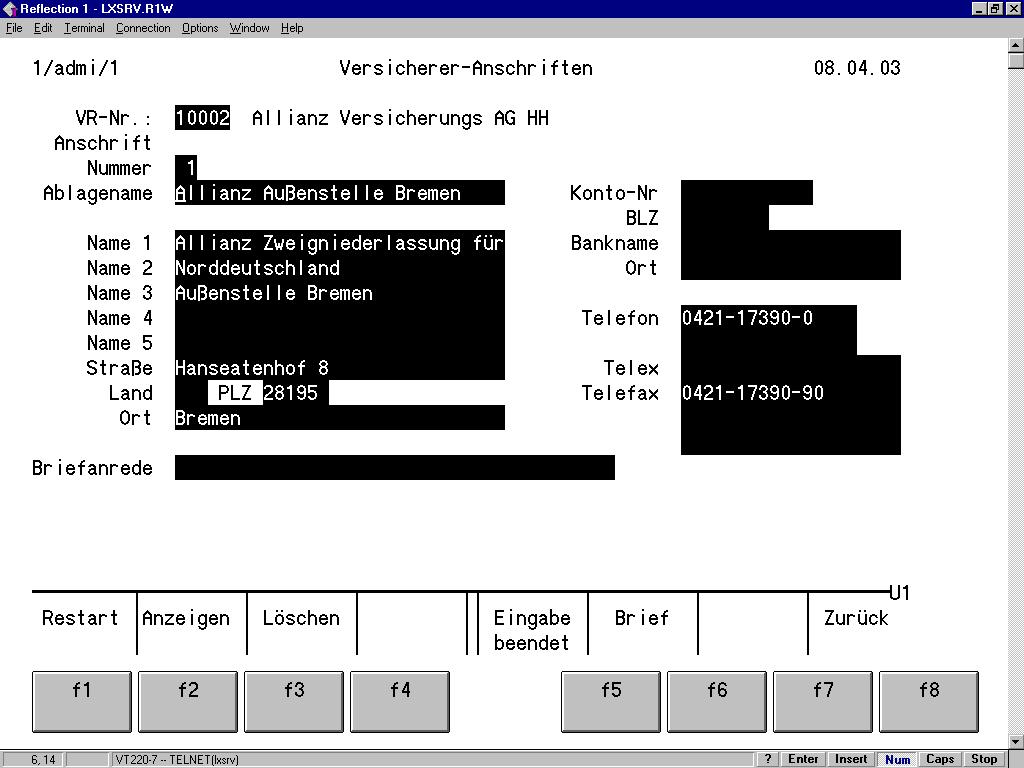Click the Ort field containing Bremen
The image size is (1024, 768).
pyautogui.click(x=340, y=418)
